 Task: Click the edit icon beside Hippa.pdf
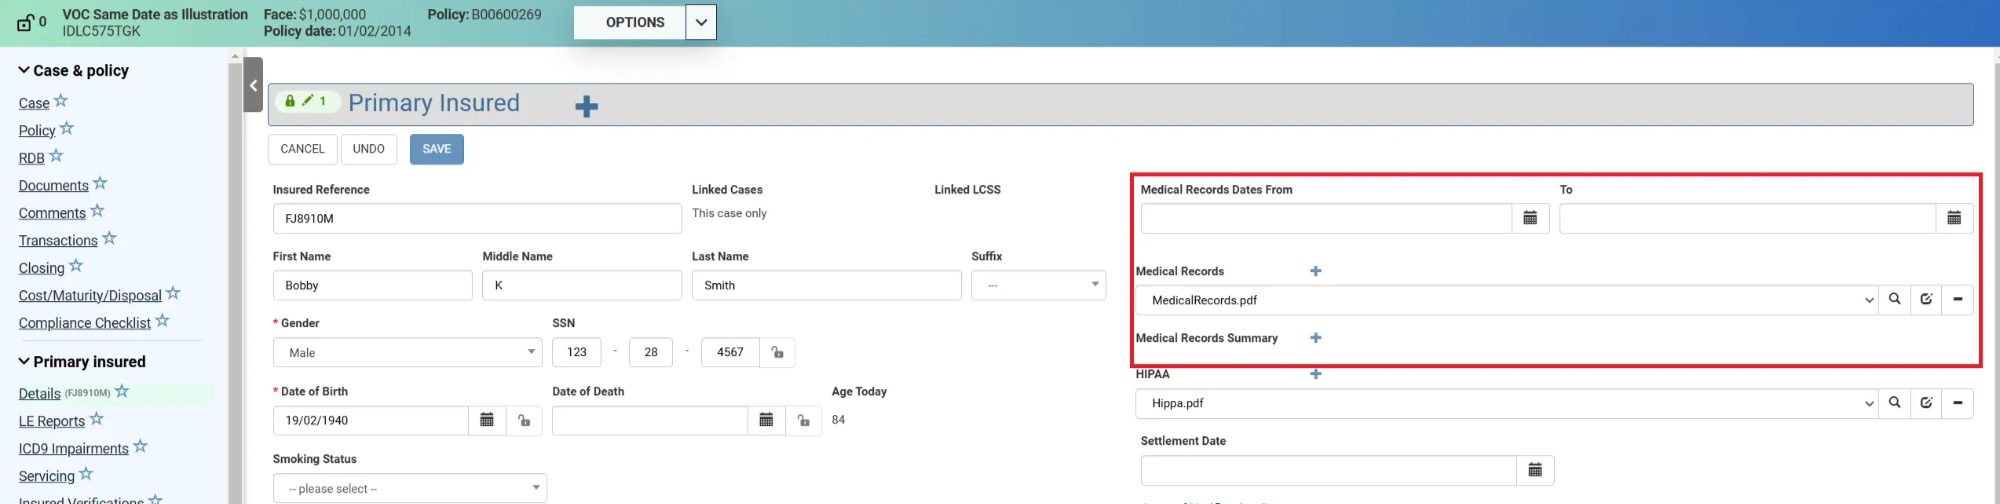pos(1926,403)
